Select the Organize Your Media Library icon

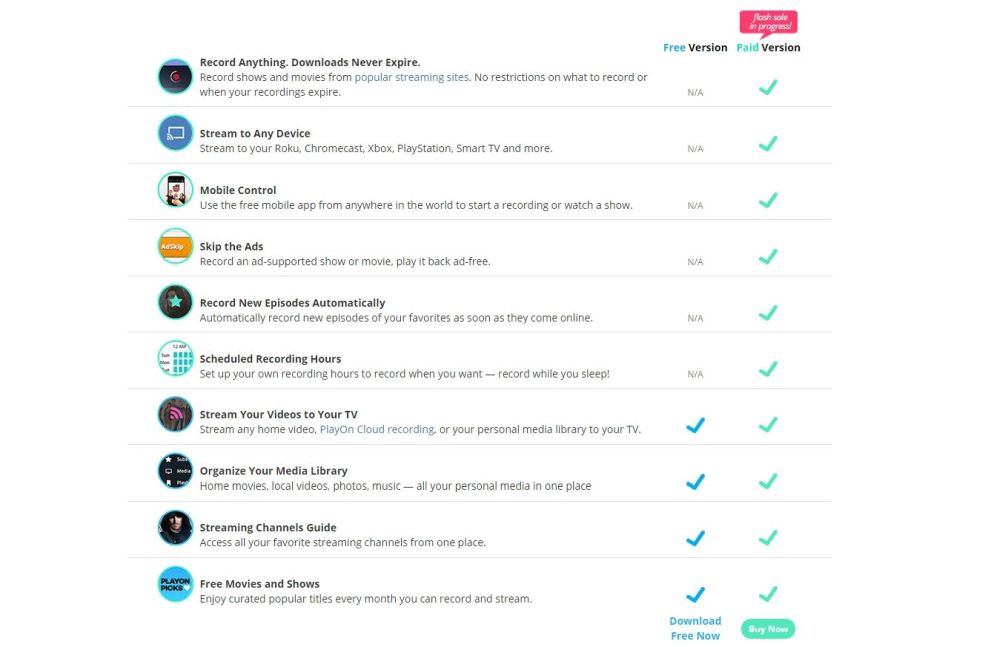pos(175,471)
